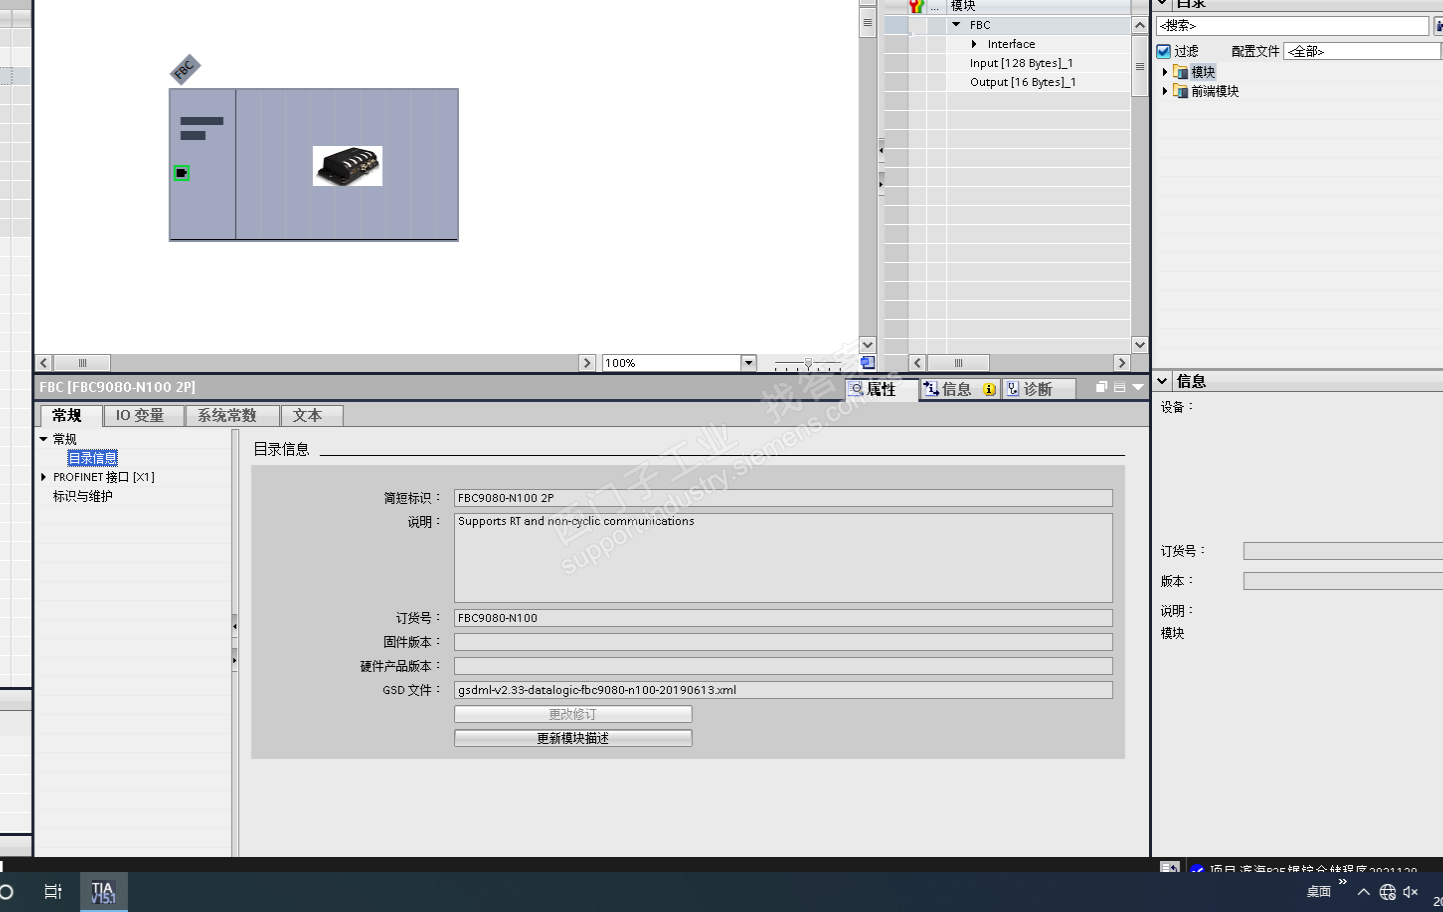Open the 配置文件 profile dropdown

click(x=1363, y=51)
